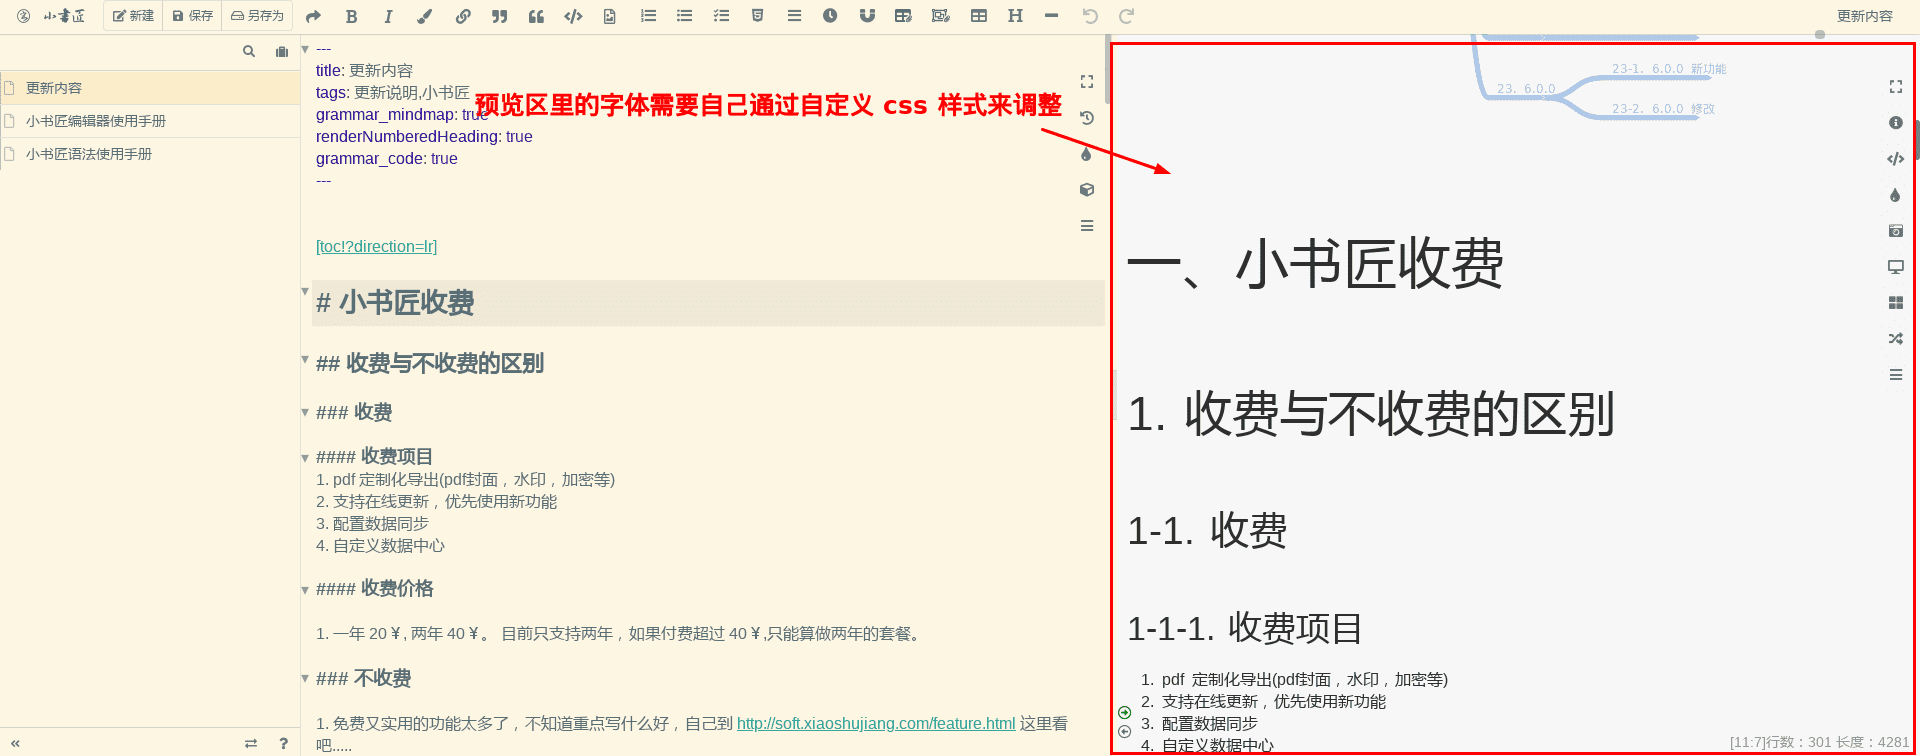Open 小书匠语法使用手册 document
1920x756 pixels.
150,154
